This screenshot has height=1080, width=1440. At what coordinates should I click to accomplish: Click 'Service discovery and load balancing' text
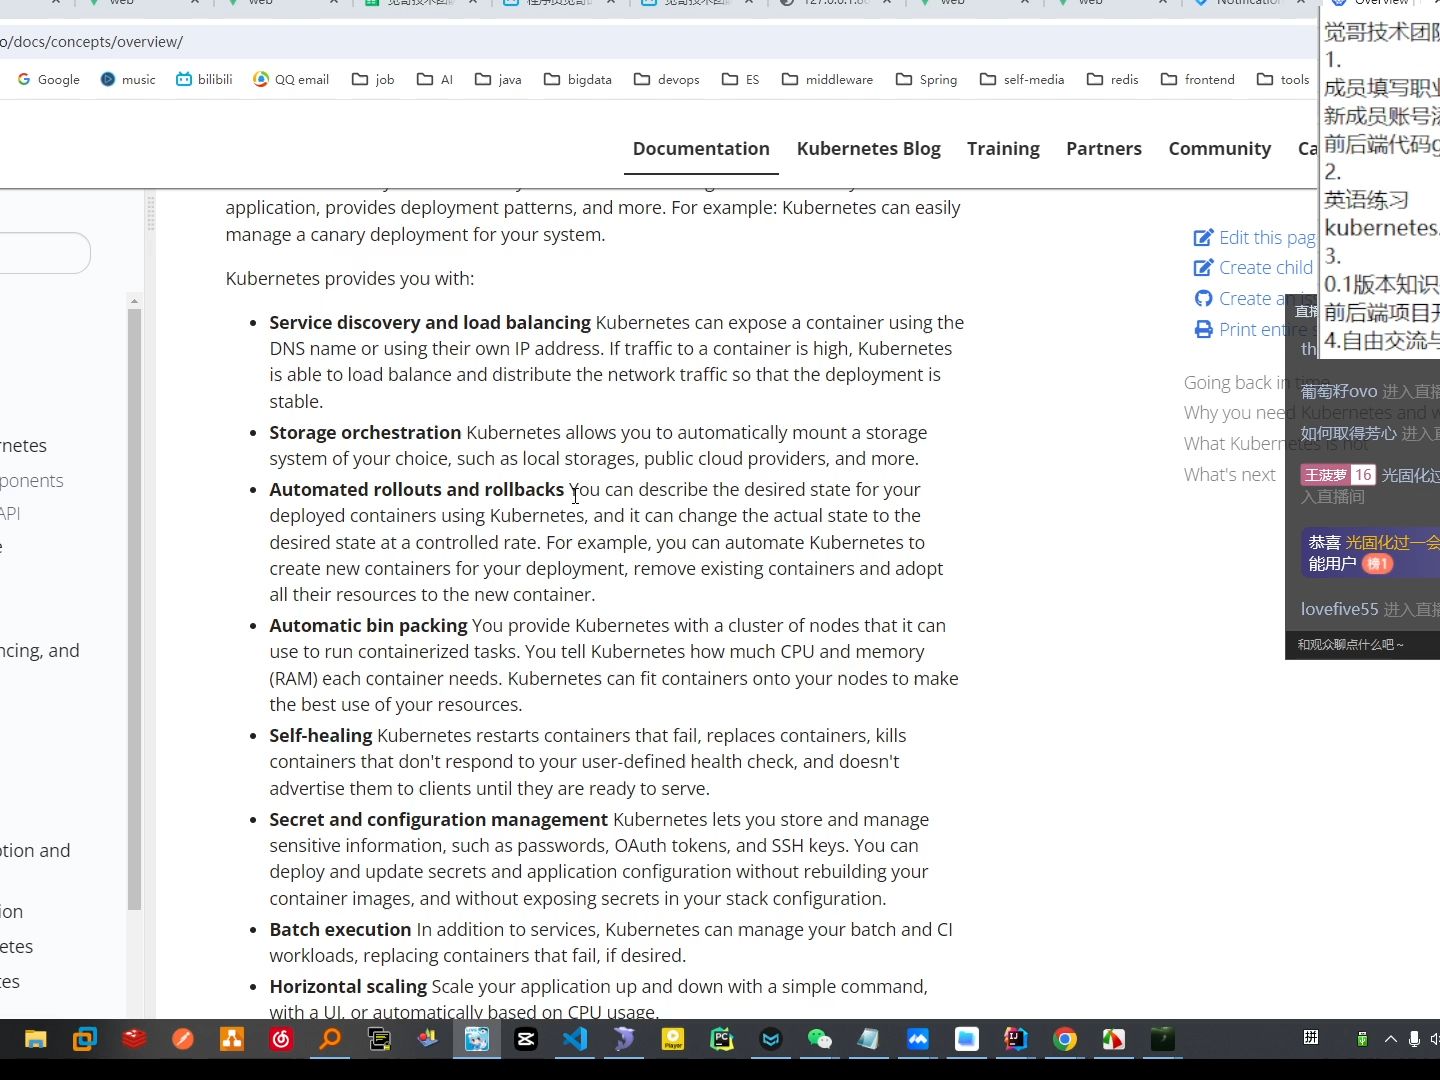[430, 323]
